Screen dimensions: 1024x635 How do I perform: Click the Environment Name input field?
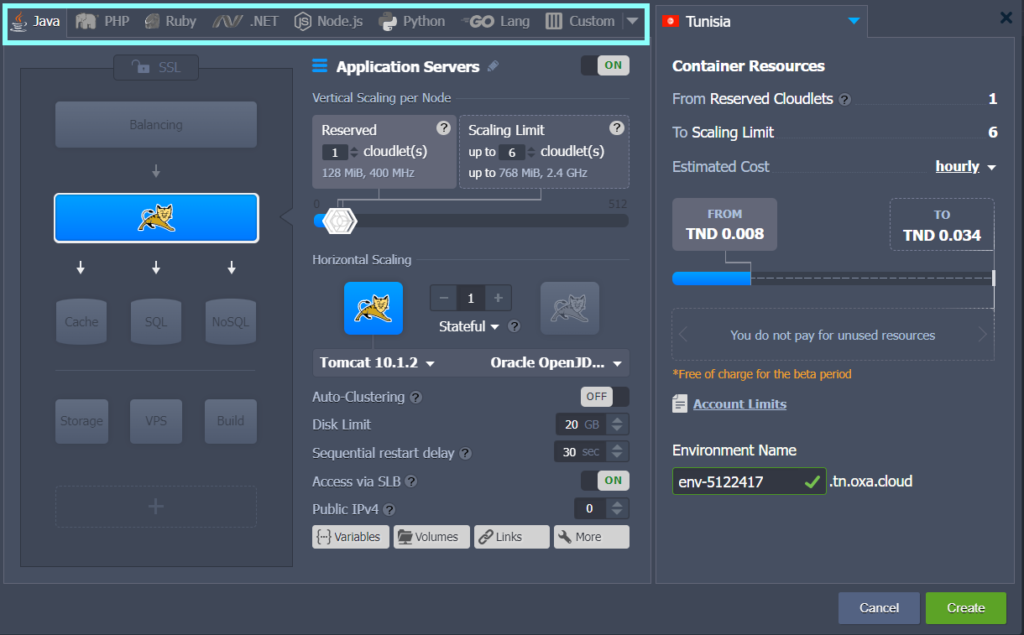pyautogui.click(x=749, y=481)
